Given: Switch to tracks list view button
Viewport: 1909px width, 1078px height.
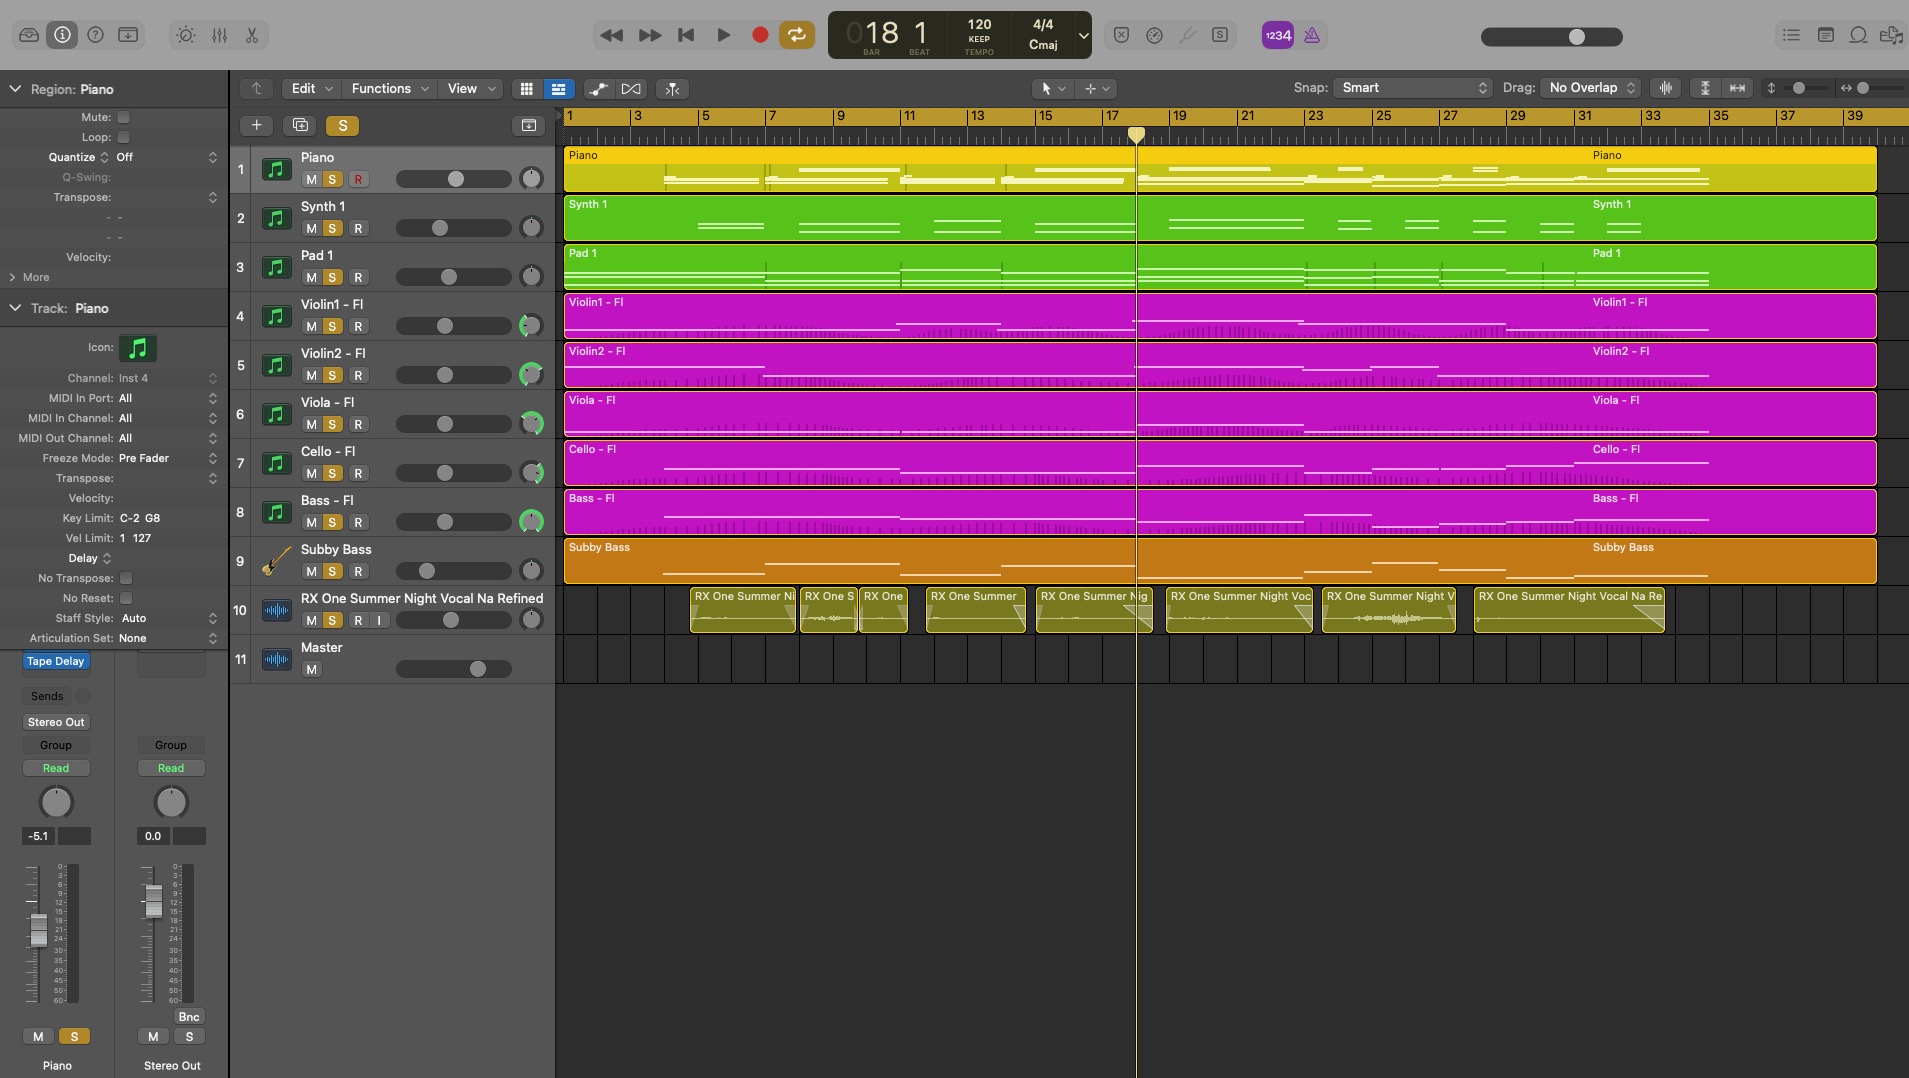Looking at the screenshot, I should [x=558, y=89].
